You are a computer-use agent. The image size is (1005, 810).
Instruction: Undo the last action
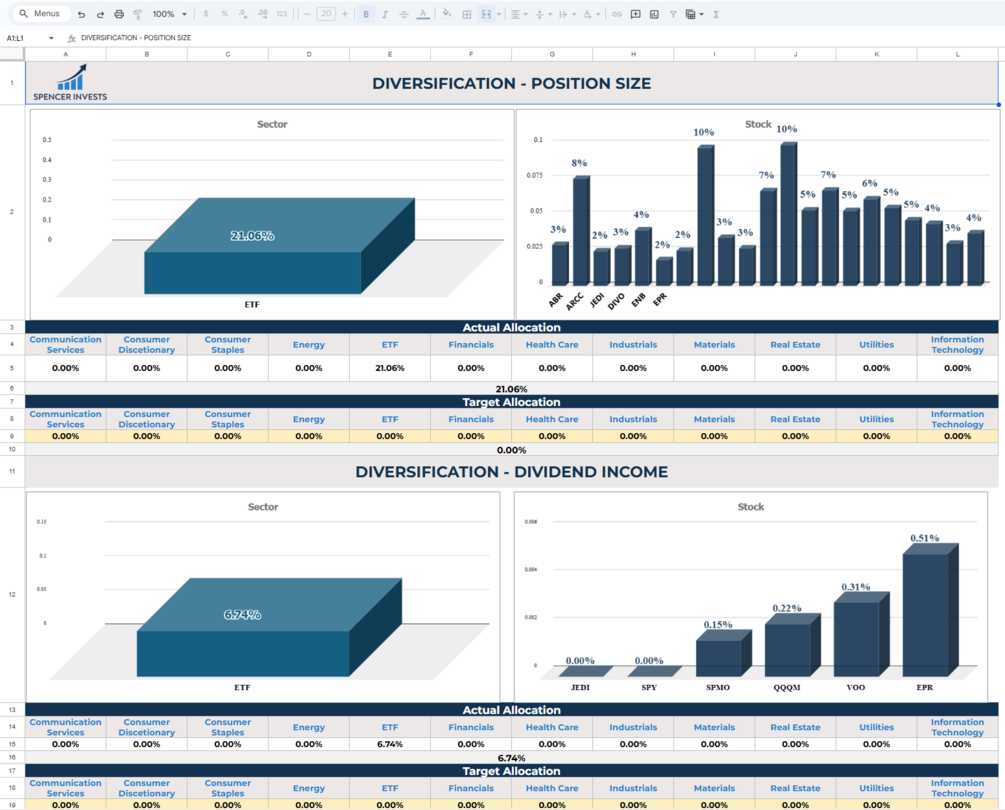(x=81, y=14)
